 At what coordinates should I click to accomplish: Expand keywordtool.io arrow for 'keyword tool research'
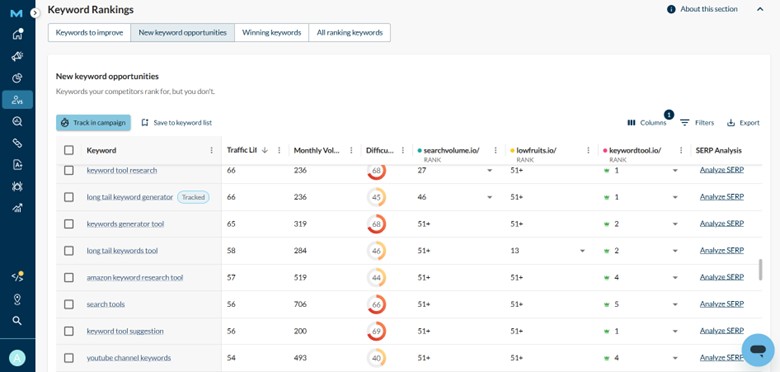tap(675, 171)
